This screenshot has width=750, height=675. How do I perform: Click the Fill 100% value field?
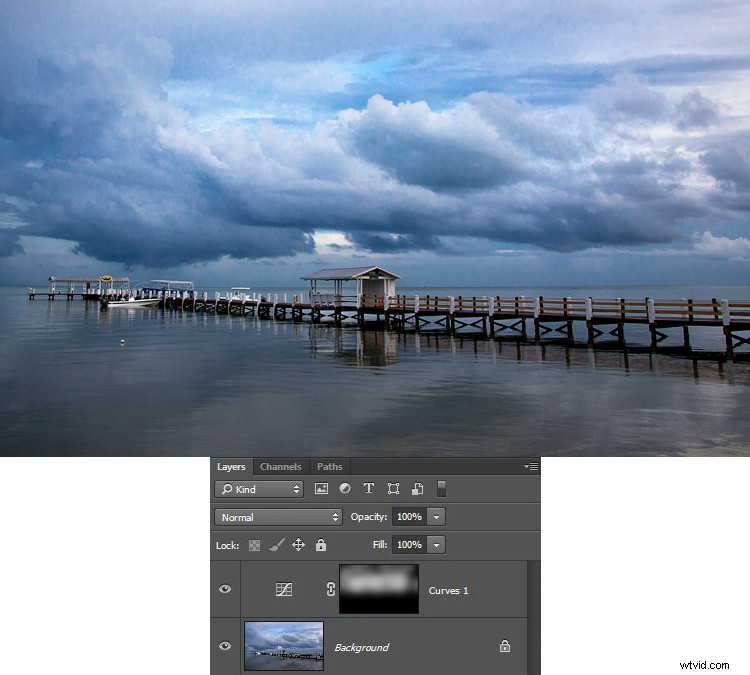pos(409,544)
